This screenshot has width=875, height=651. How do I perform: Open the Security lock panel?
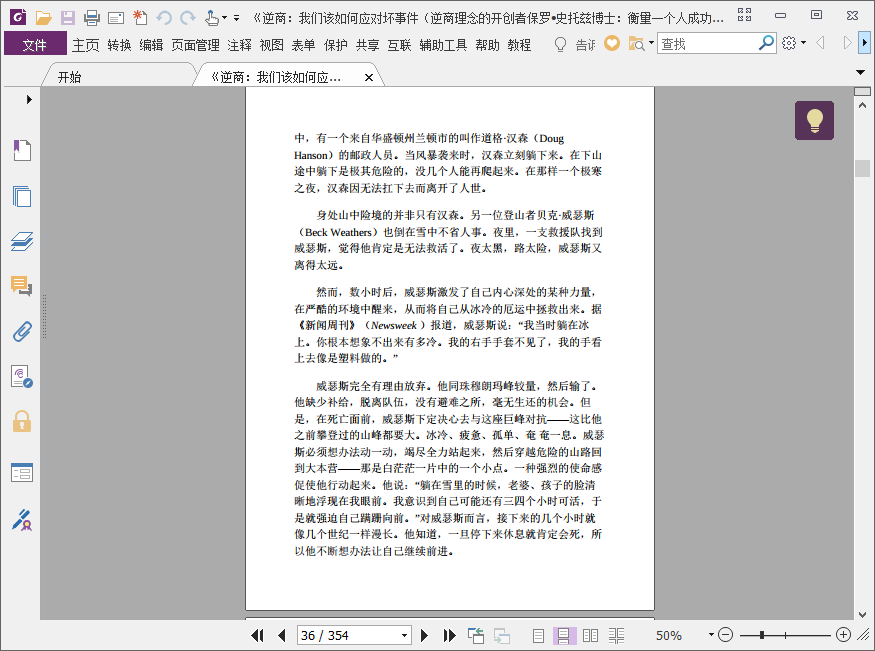pos(22,421)
